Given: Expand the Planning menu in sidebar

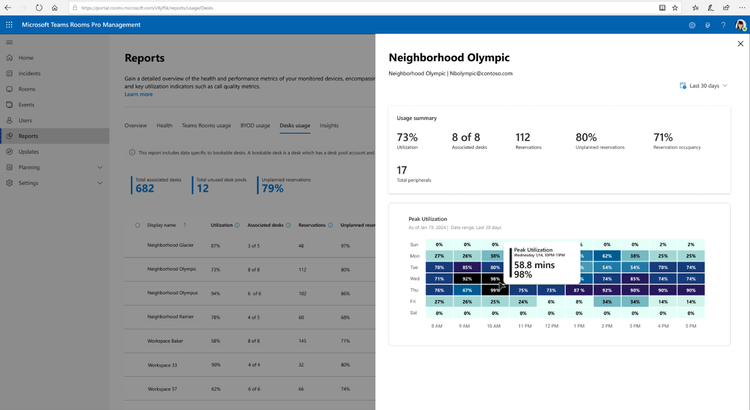Looking at the screenshot, I should [x=100, y=167].
